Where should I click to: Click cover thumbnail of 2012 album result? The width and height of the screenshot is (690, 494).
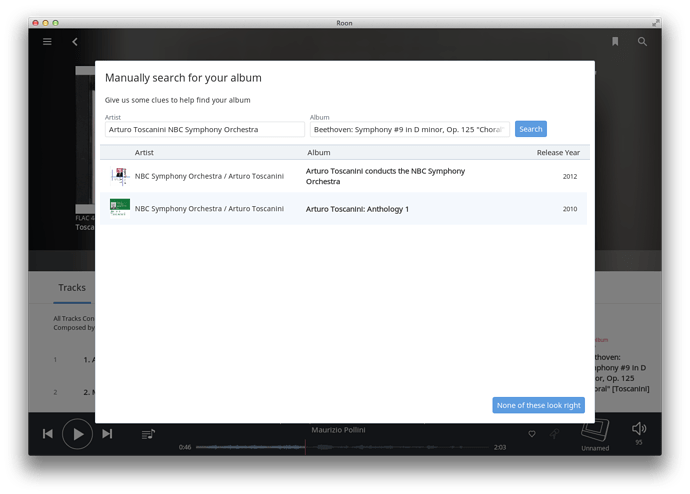120,176
